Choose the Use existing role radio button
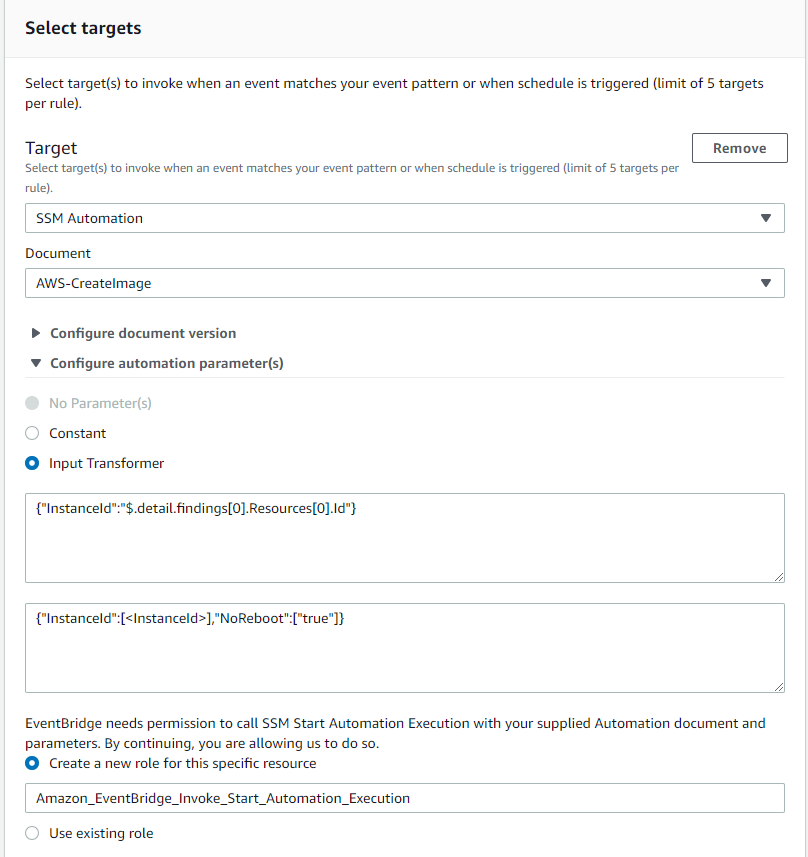808x857 pixels. pyautogui.click(x=33, y=833)
